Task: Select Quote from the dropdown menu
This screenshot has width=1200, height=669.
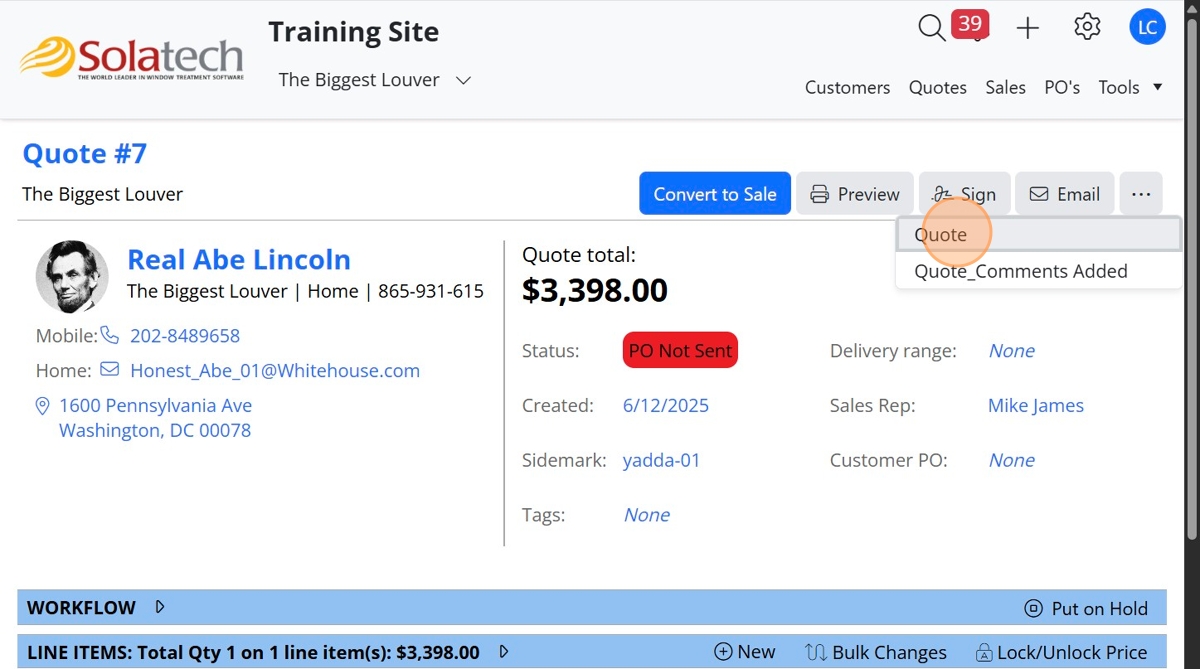Action: [1038, 234]
